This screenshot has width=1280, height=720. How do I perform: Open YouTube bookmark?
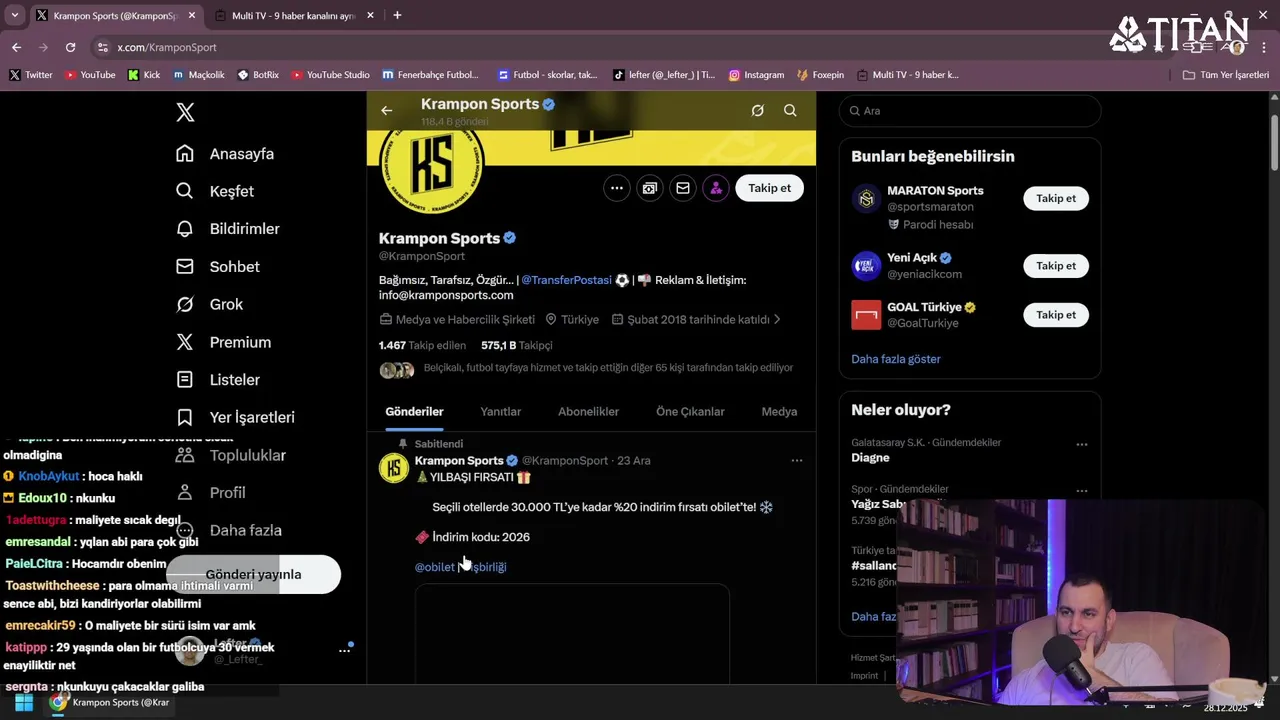point(90,75)
